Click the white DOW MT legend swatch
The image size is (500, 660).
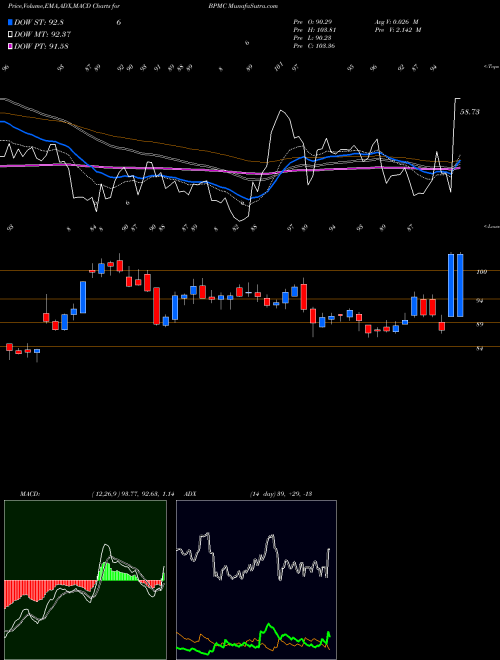(11, 35)
